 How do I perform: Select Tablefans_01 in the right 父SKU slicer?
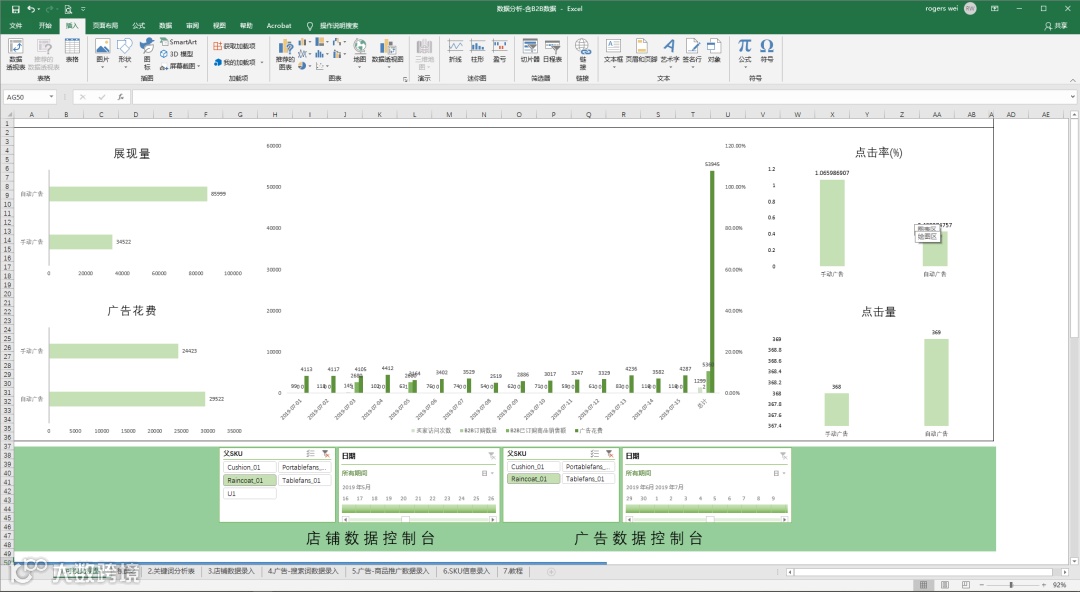tap(585, 479)
